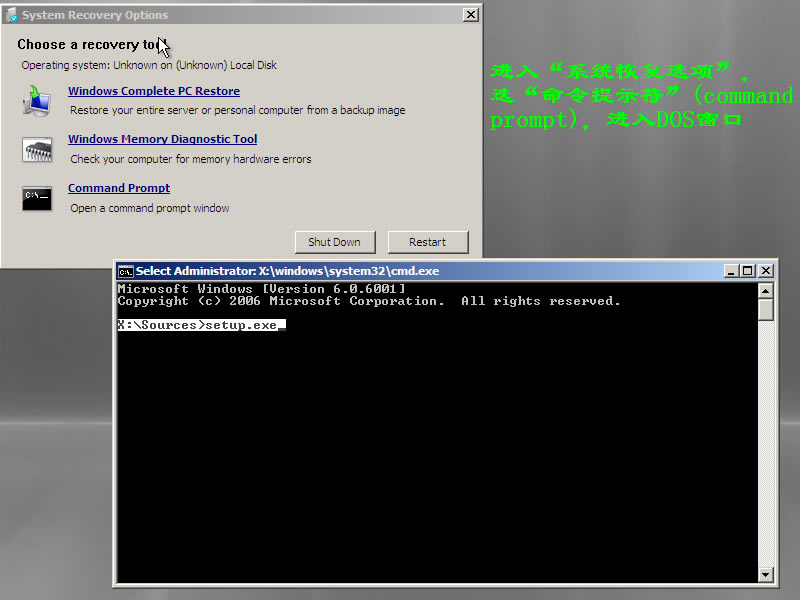Click the 'X:\Sources>setup.exe' command line
The width and height of the screenshot is (800, 600).
pos(202,325)
